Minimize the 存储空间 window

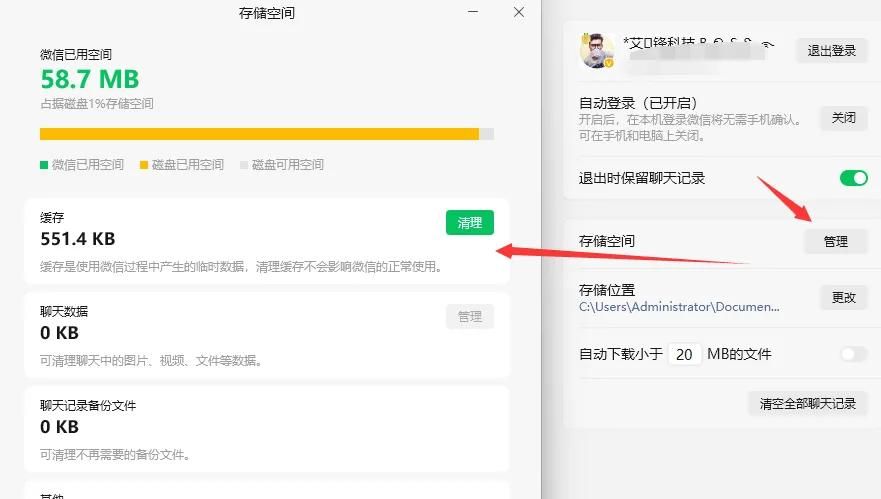click(x=473, y=12)
